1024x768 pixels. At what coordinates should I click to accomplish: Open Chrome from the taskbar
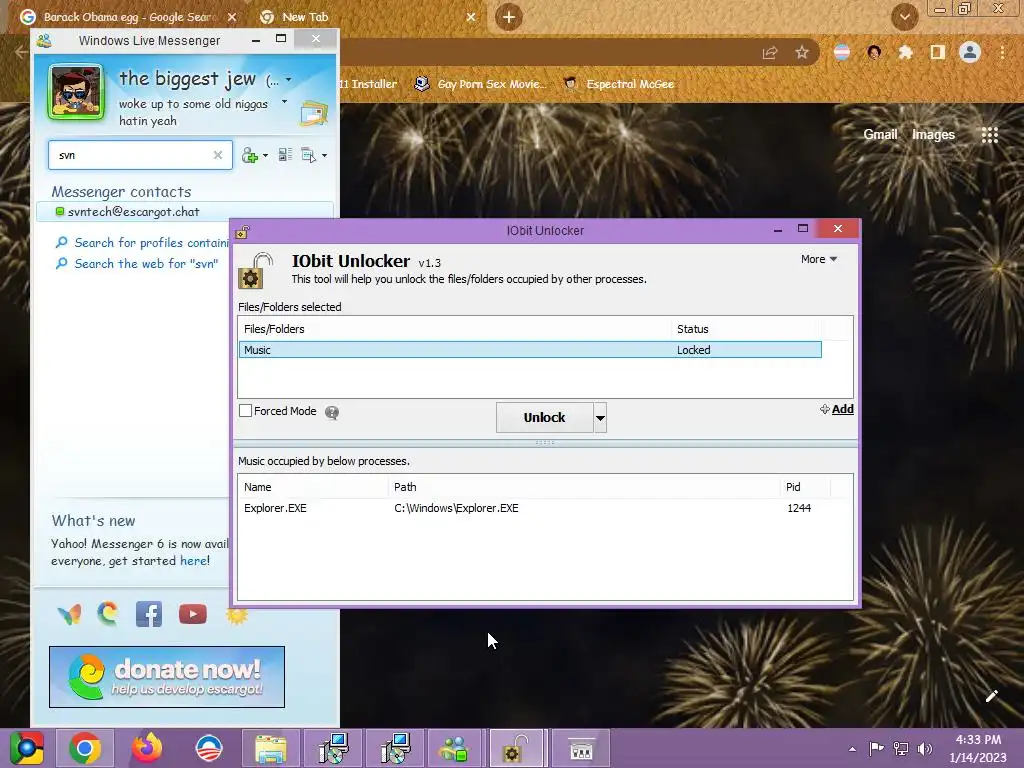[85, 748]
